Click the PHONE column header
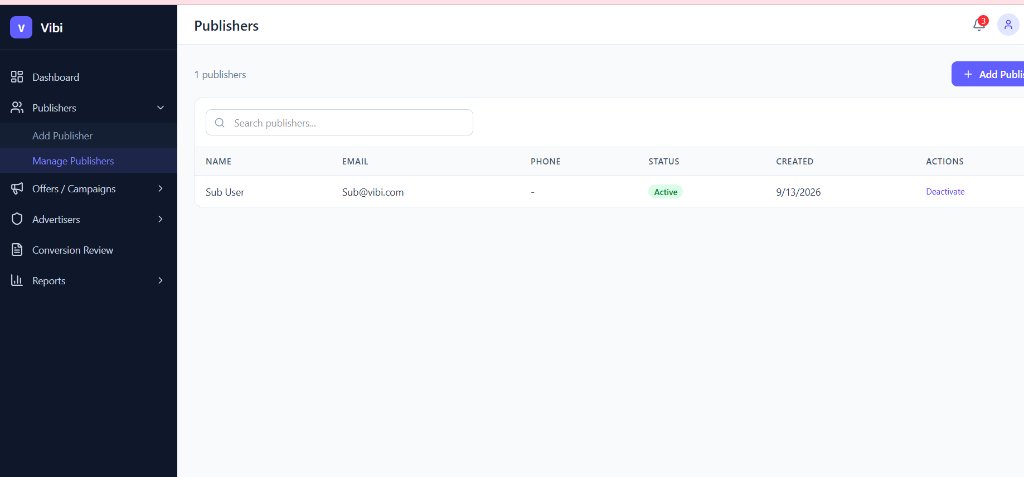Viewport: 1024px width, 477px height. pyautogui.click(x=545, y=161)
